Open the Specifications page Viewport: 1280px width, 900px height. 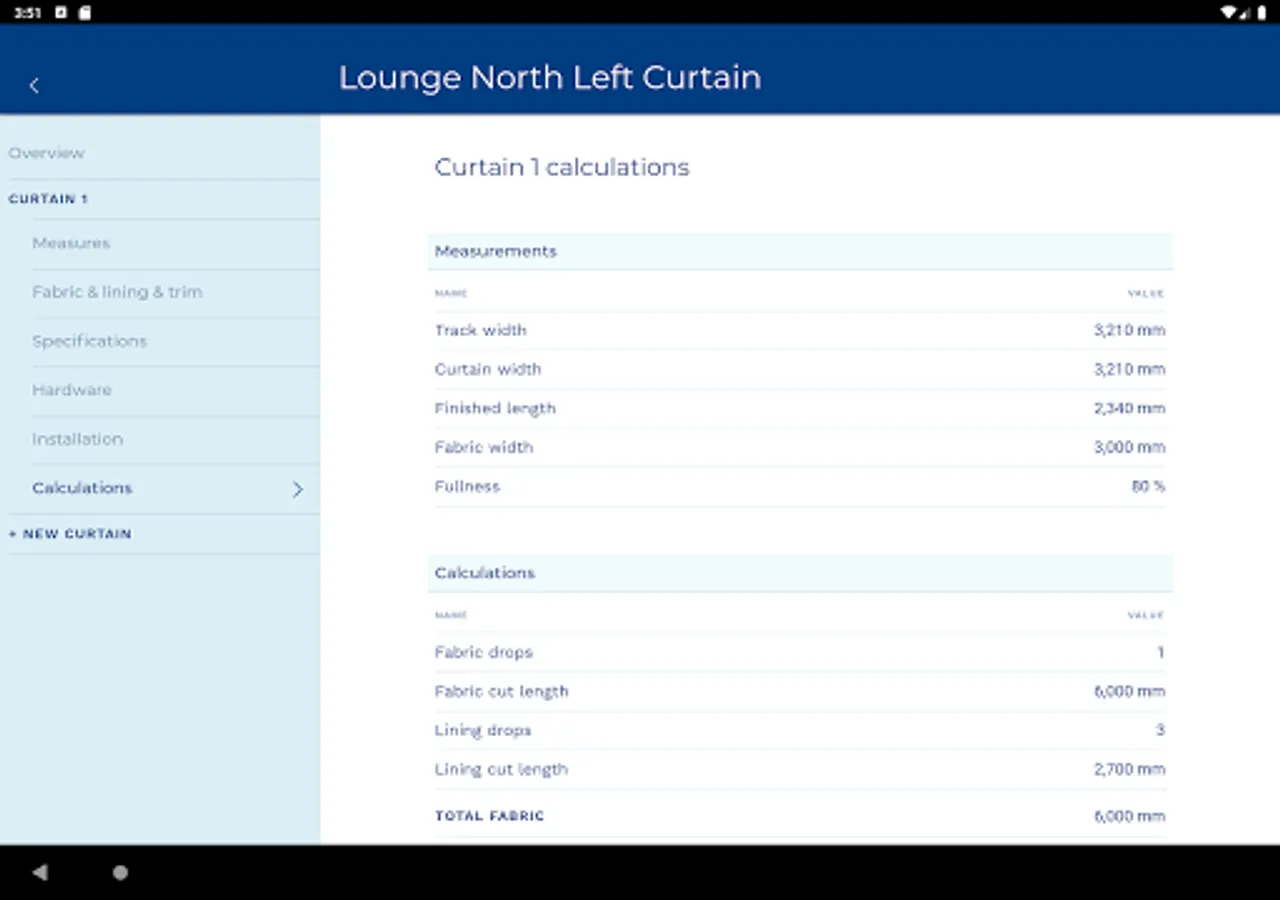point(89,341)
